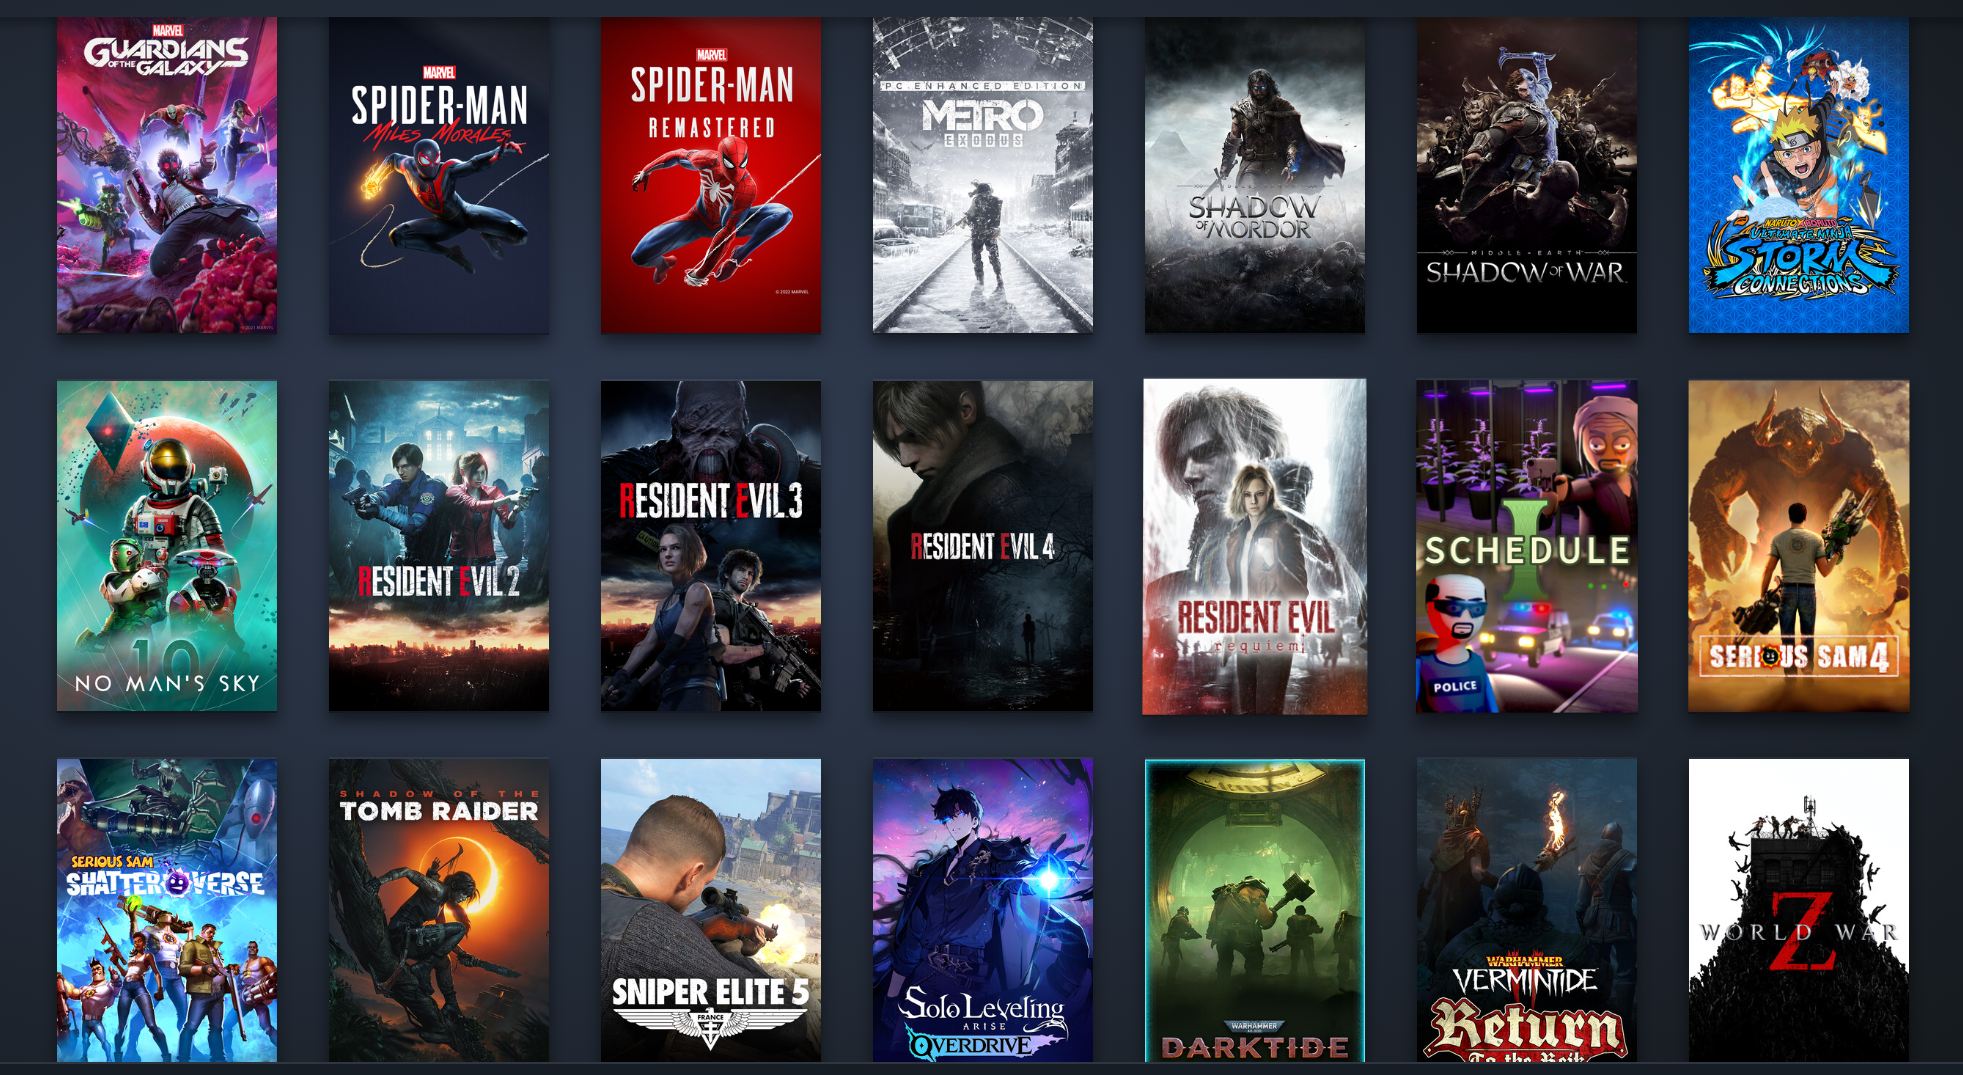Image resolution: width=1963 pixels, height=1075 pixels.
Task: Click the highlighted Resident Evil Requiem cover
Action: (x=1255, y=546)
